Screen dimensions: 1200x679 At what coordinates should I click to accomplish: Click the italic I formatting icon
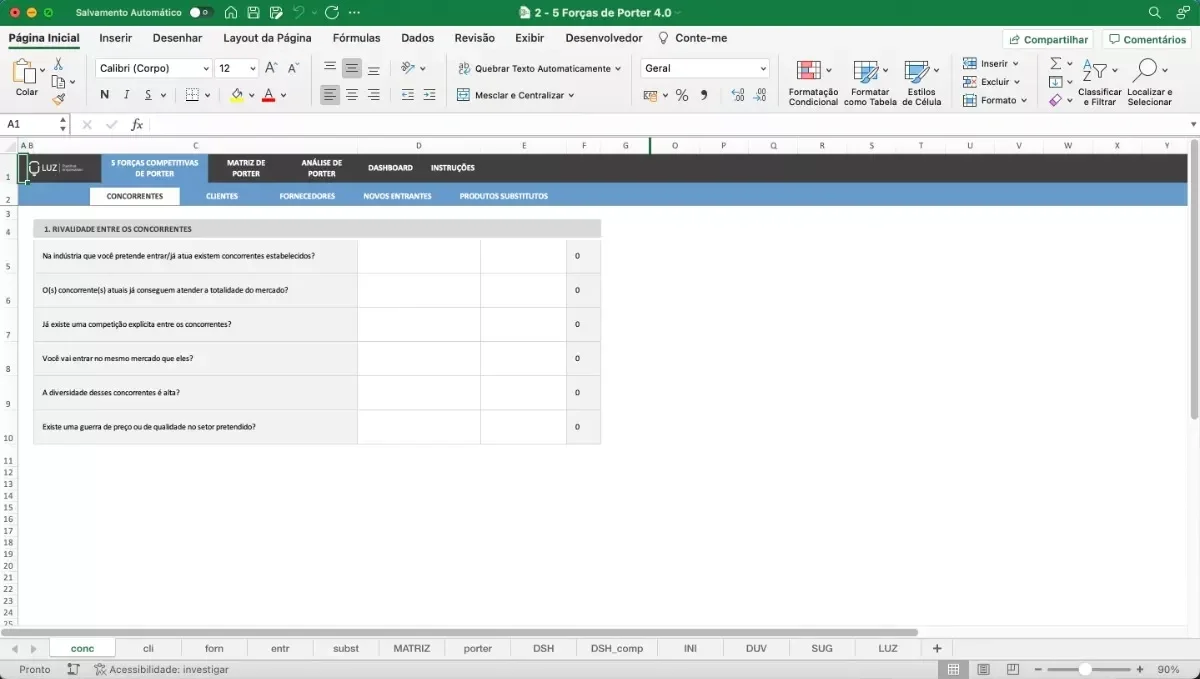126,95
